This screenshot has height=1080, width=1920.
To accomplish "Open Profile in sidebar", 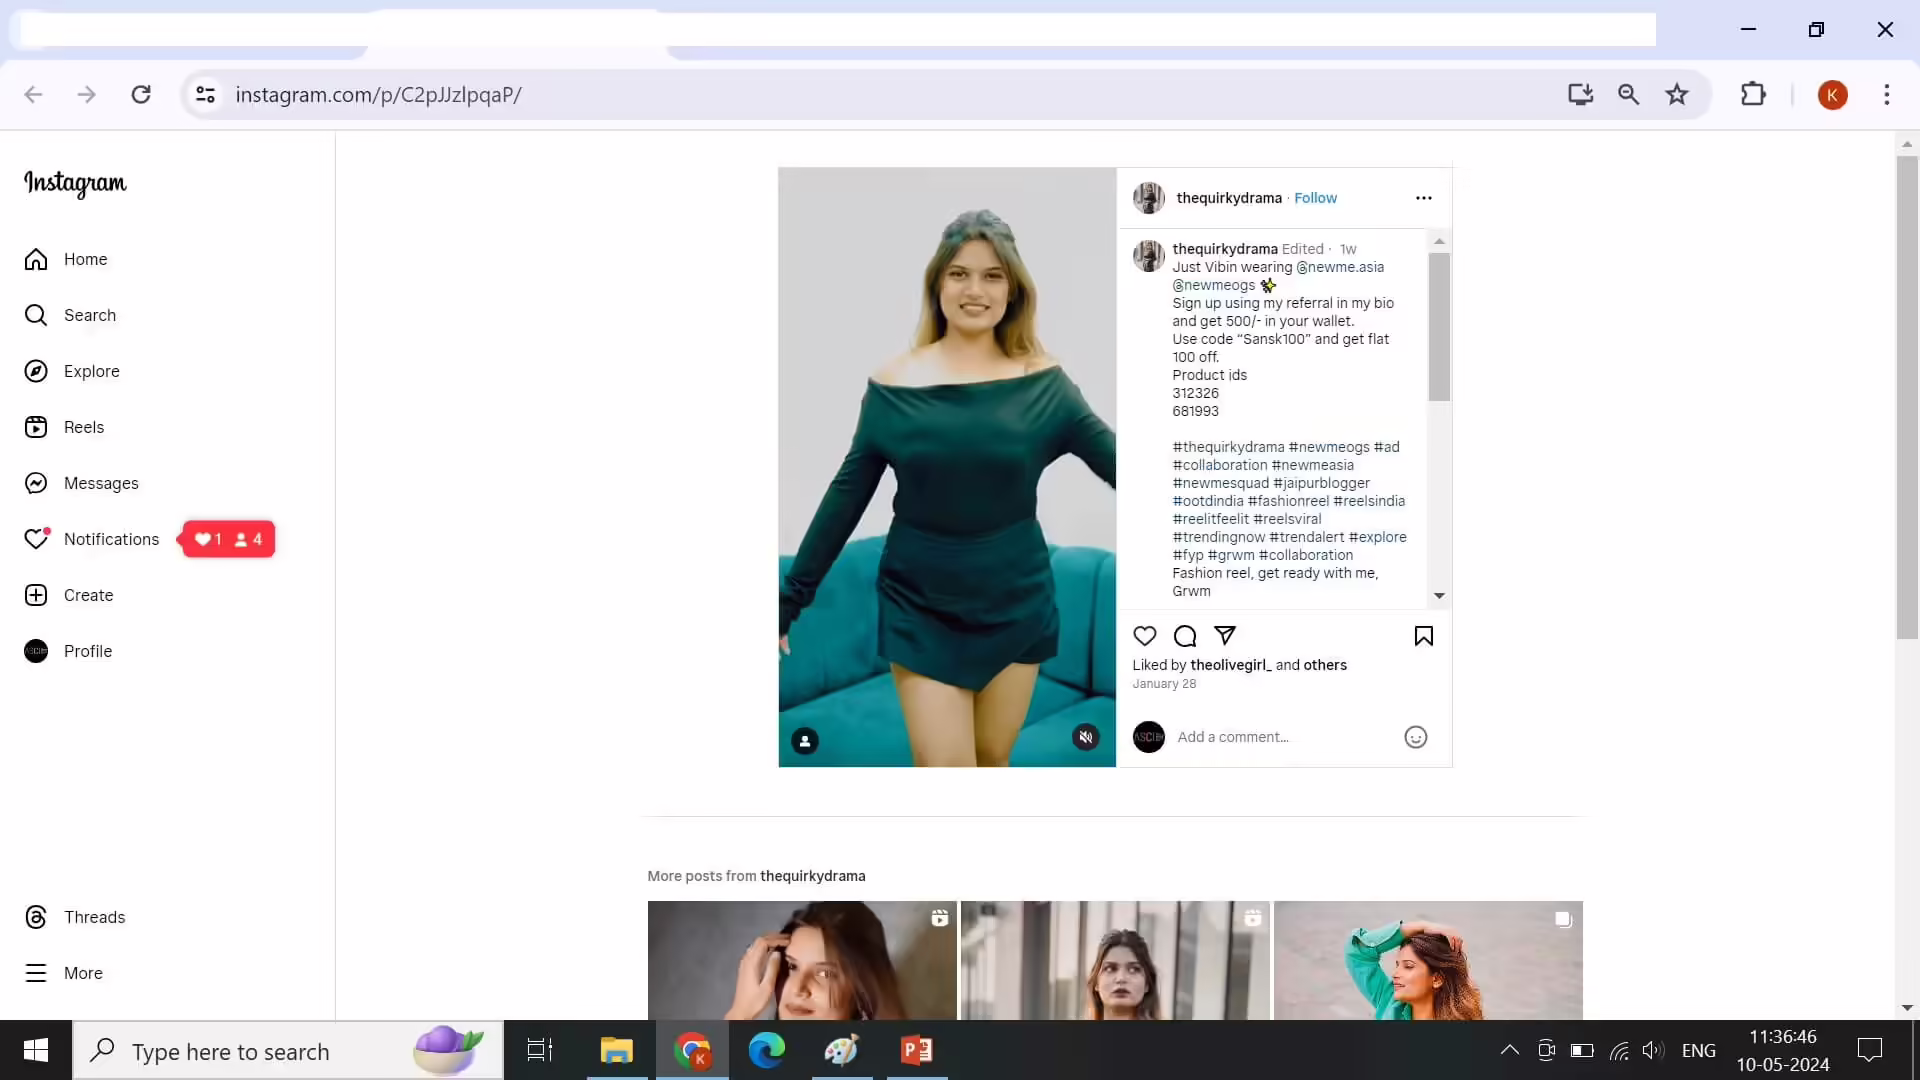I will [x=68, y=651].
